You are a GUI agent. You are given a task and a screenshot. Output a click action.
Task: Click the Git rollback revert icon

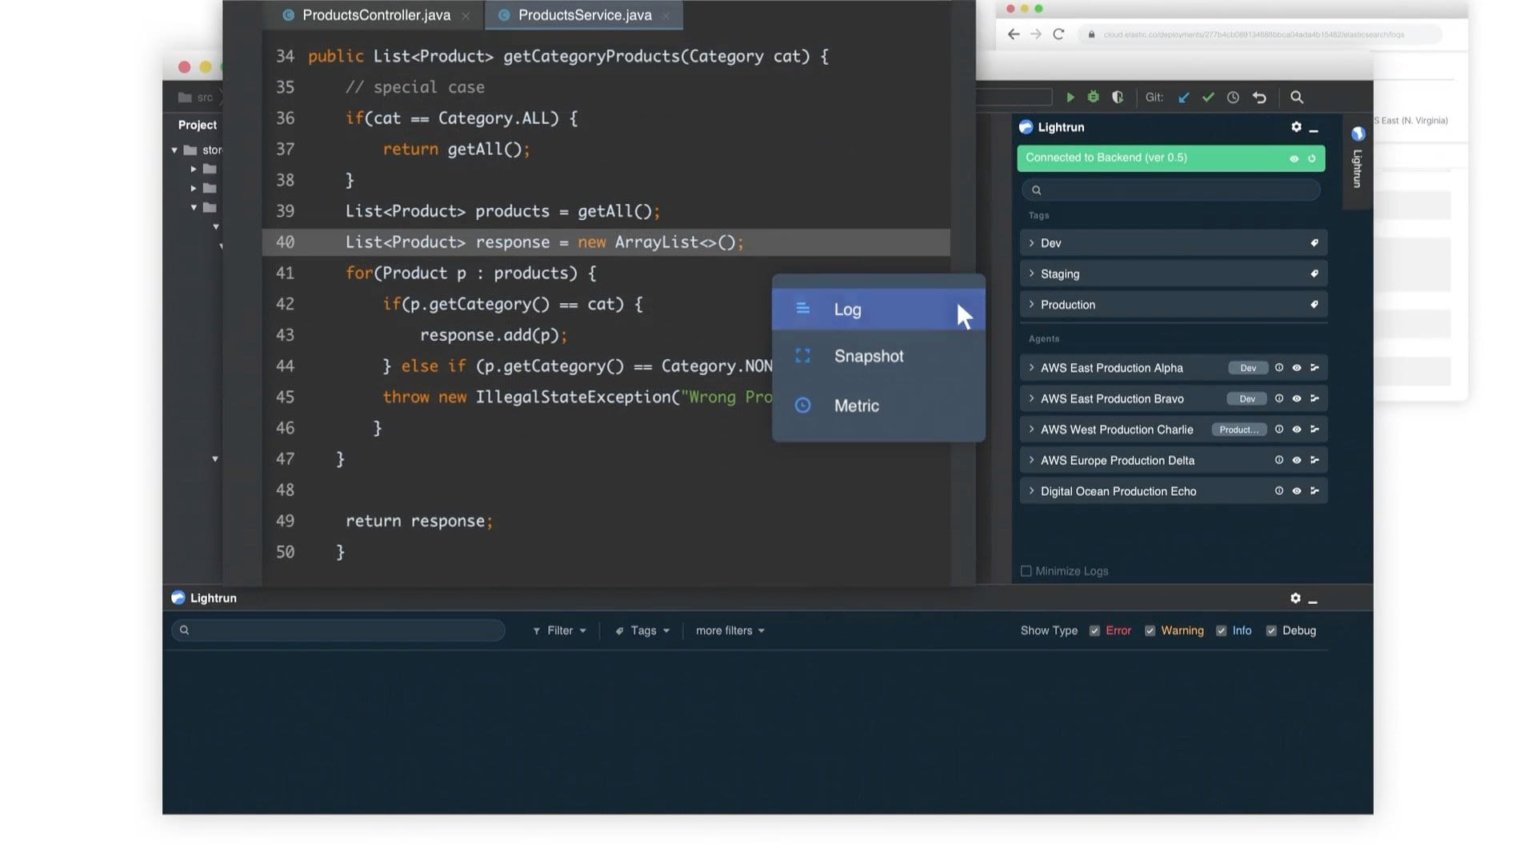click(1259, 97)
